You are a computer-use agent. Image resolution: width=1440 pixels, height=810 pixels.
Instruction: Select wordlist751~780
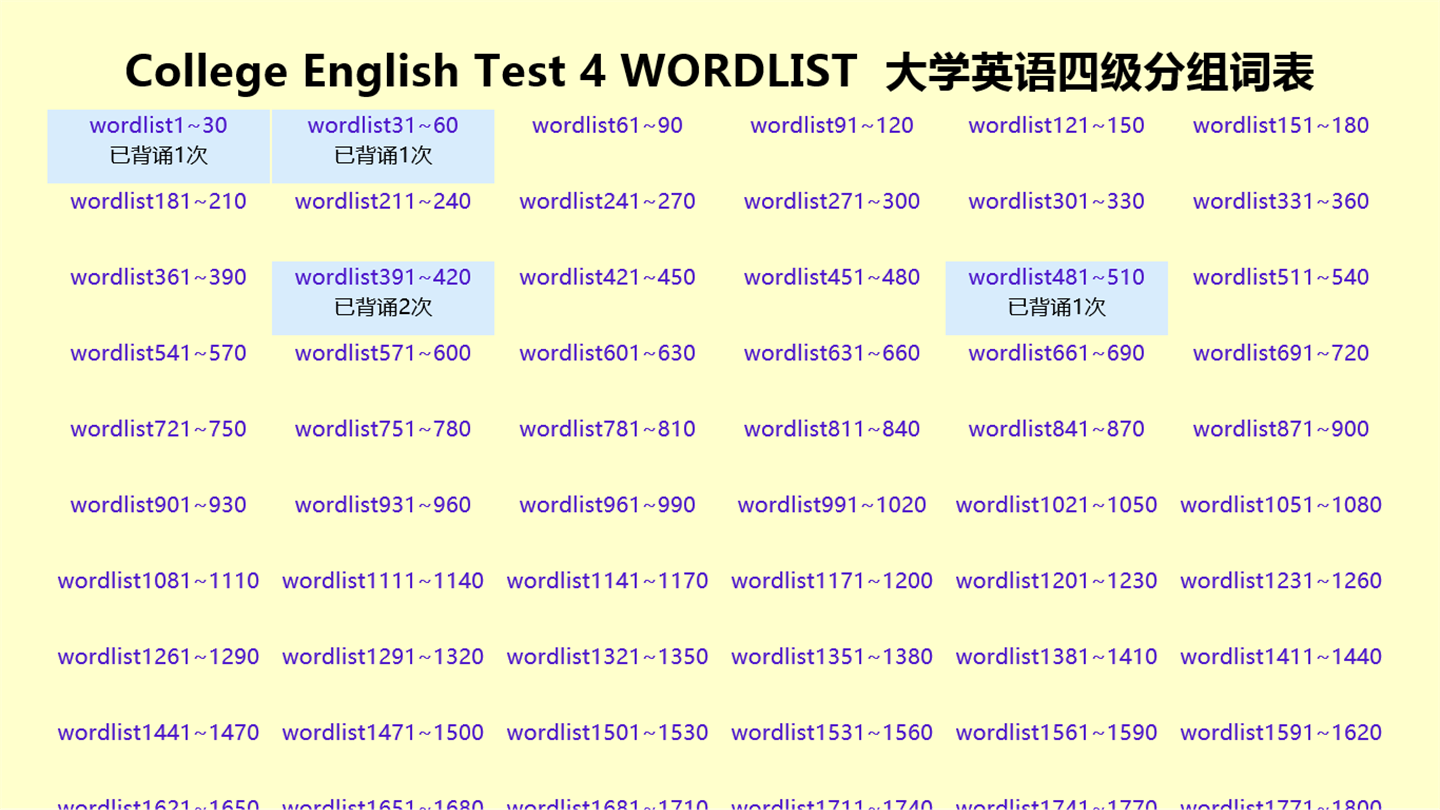(383, 429)
